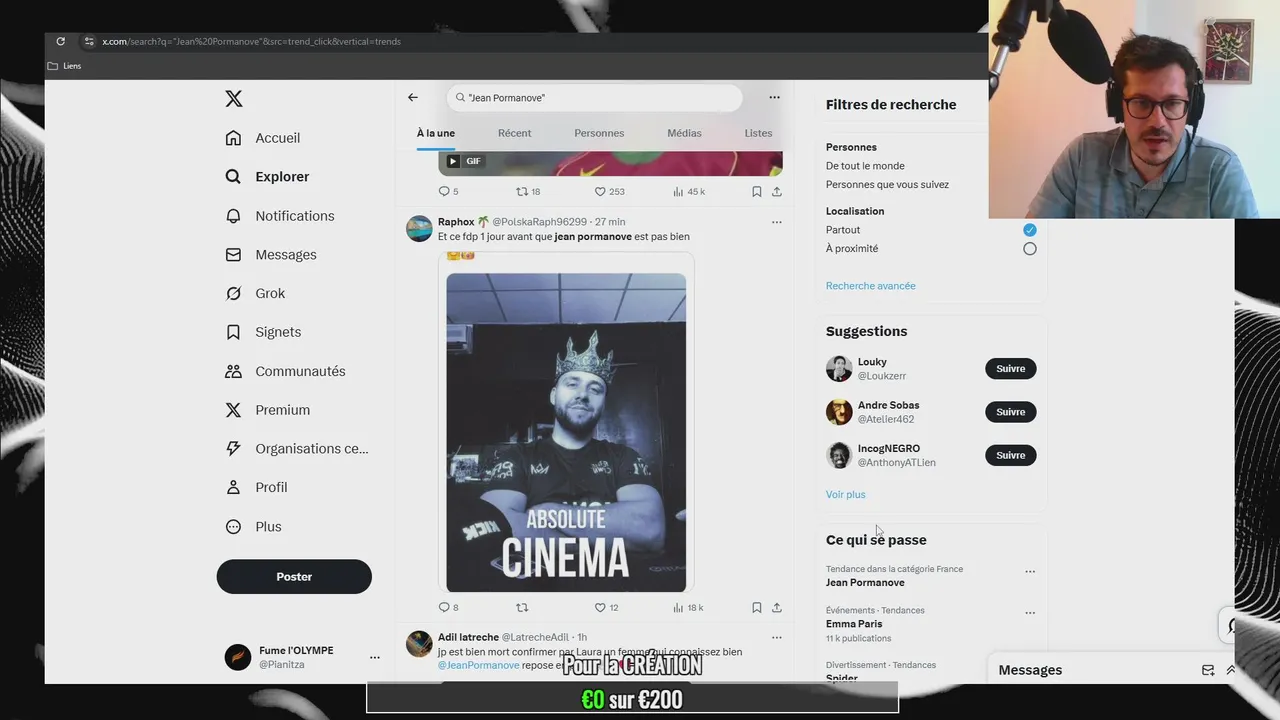Click the Organisations lightning icon

click(x=233, y=448)
